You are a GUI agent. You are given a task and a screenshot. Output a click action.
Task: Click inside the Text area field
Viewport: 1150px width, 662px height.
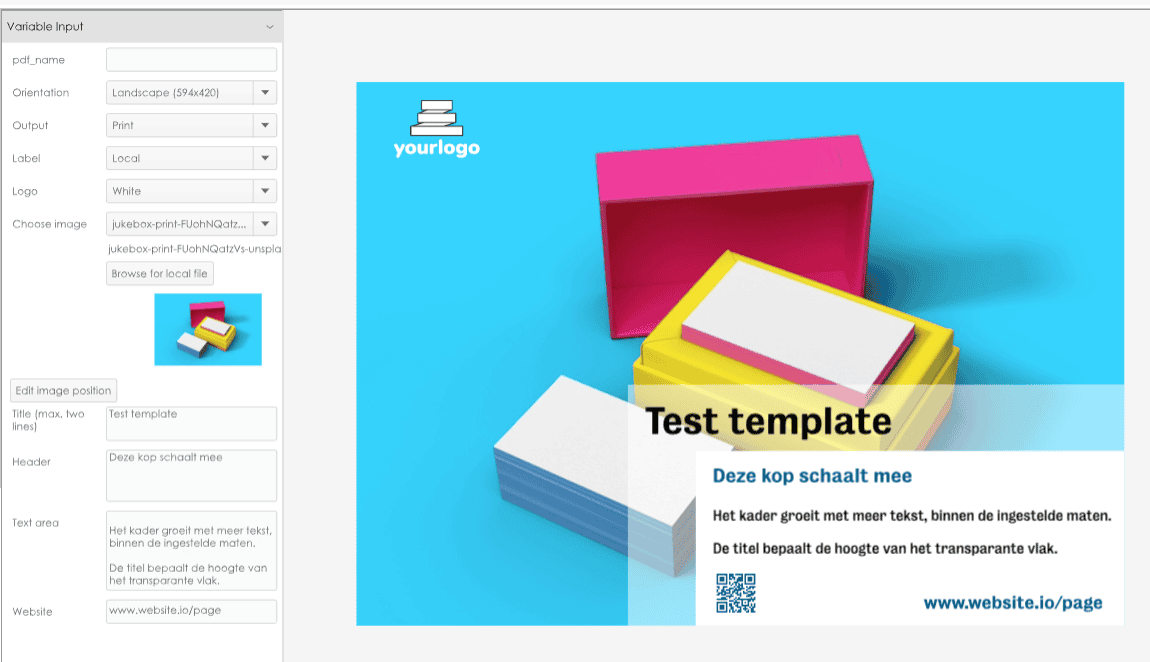pyautogui.click(x=191, y=550)
